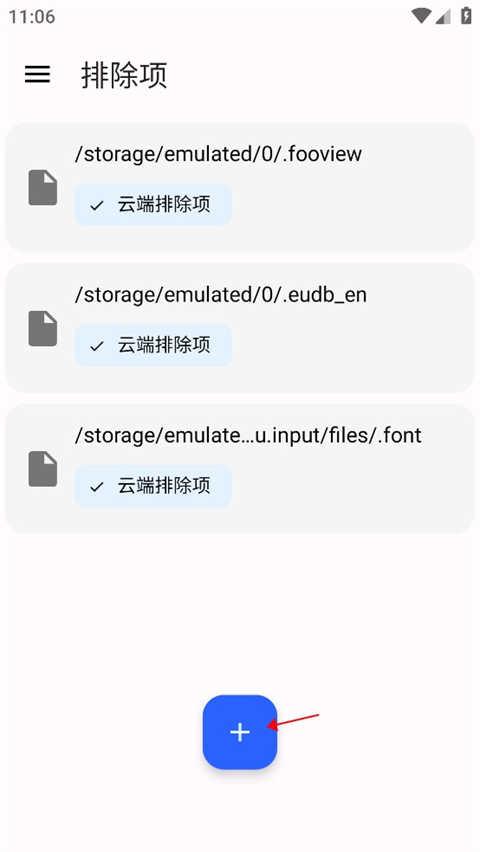Tap the Wi-Fi signal status icon
480x852 pixels.
click(421, 16)
